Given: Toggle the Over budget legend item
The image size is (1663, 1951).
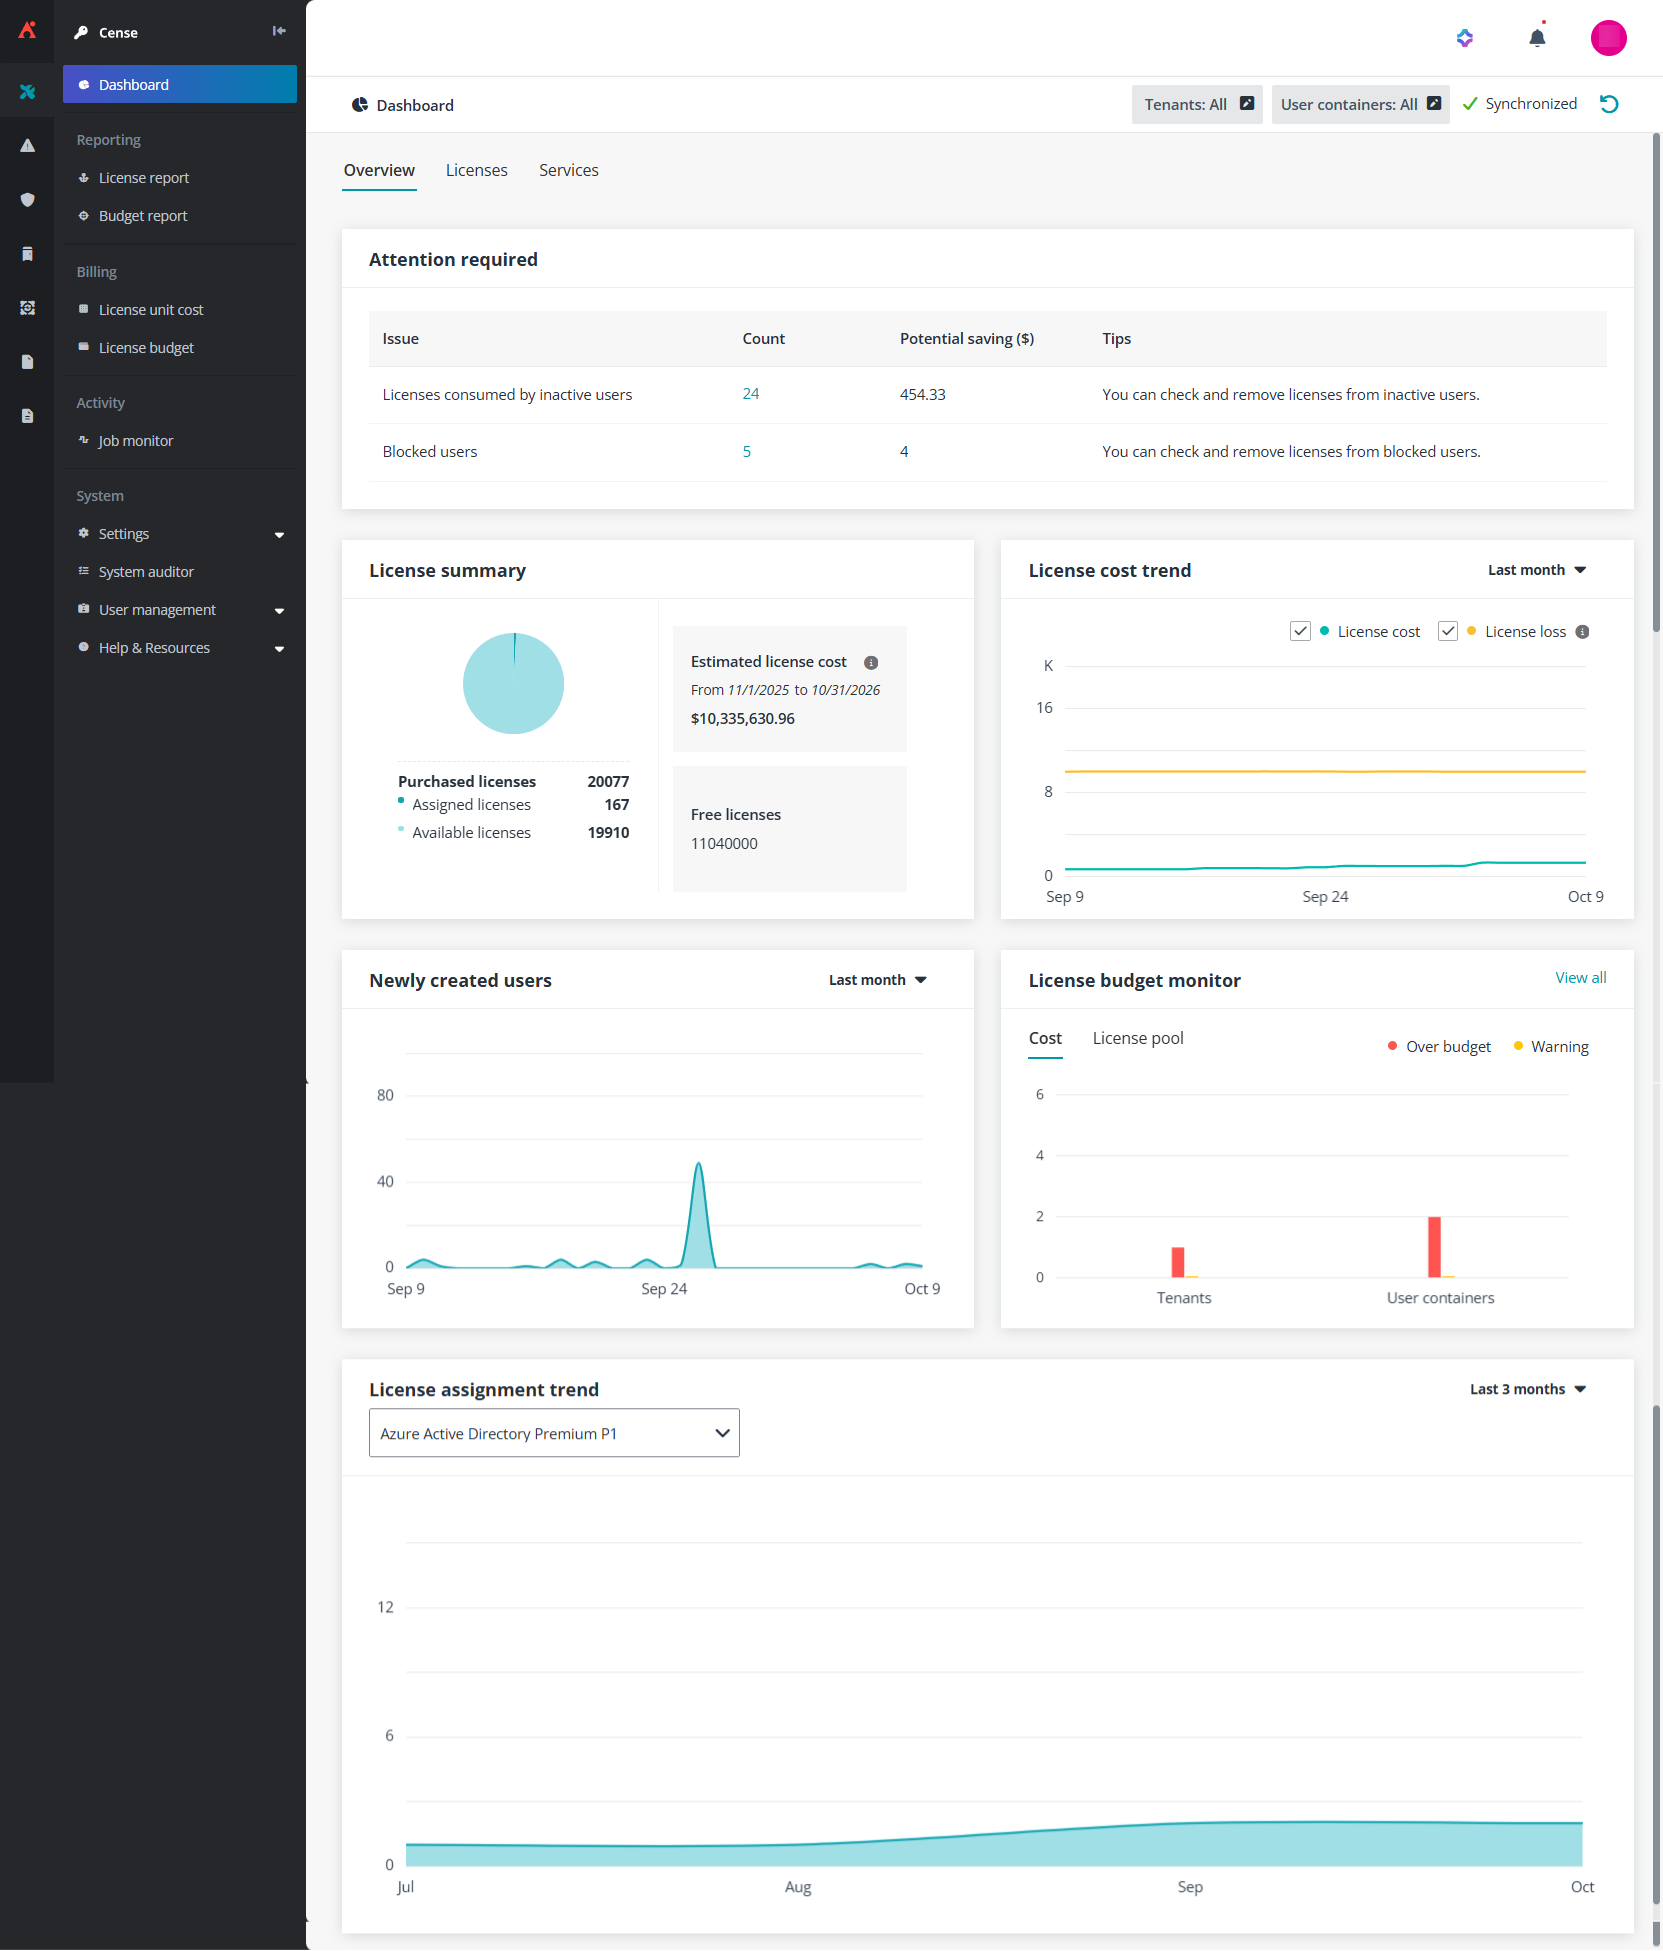Looking at the screenshot, I should [x=1439, y=1047].
